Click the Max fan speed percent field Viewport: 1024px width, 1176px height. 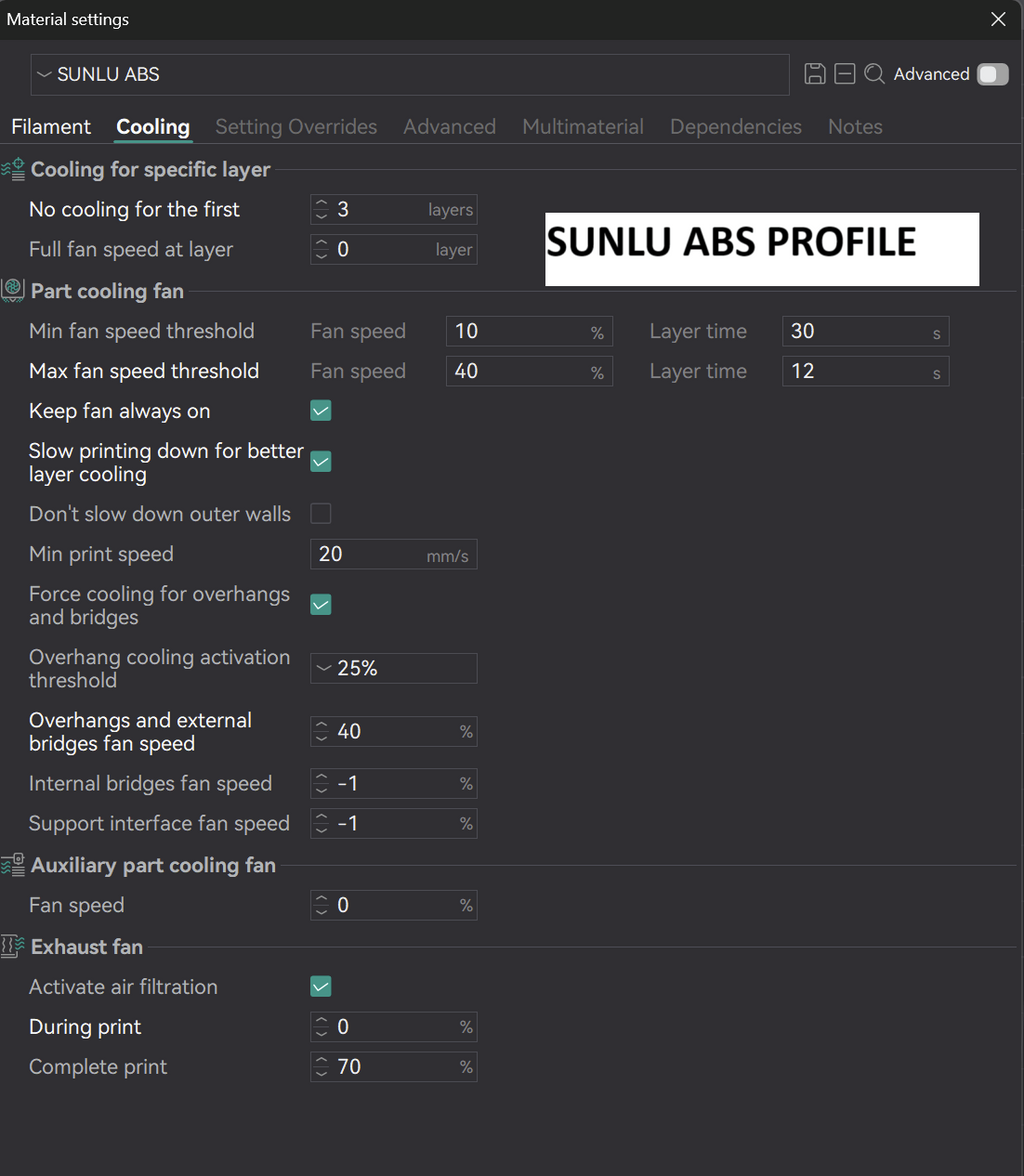[x=529, y=371]
